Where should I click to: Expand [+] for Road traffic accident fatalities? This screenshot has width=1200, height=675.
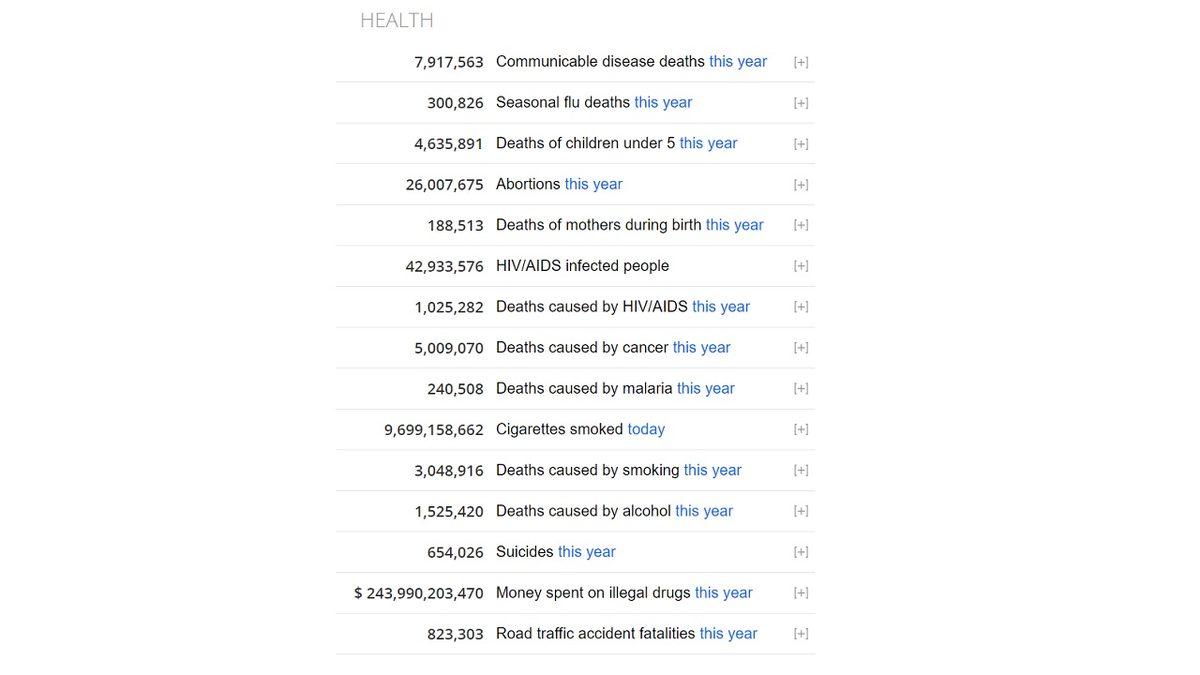pos(801,634)
